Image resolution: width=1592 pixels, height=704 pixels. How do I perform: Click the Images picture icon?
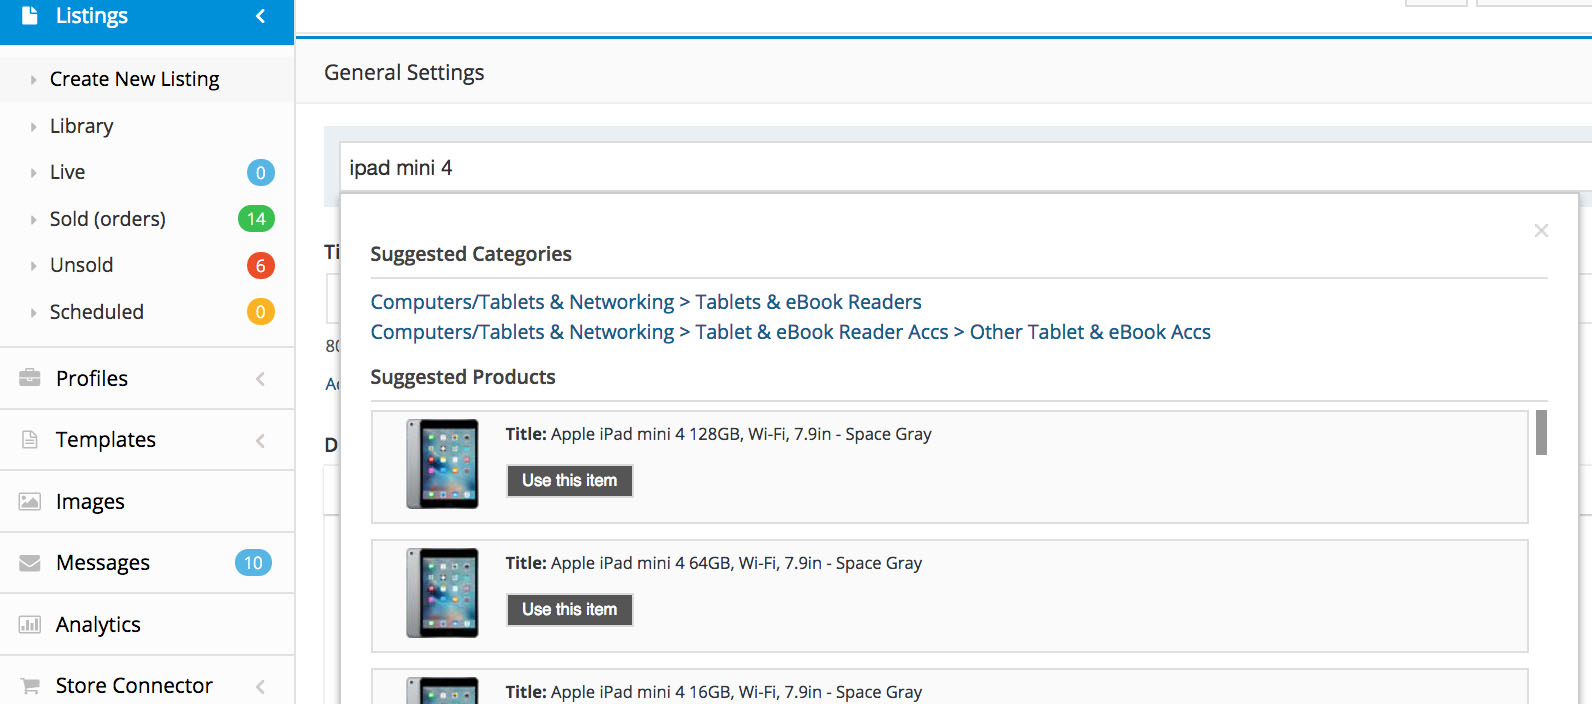pos(30,502)
